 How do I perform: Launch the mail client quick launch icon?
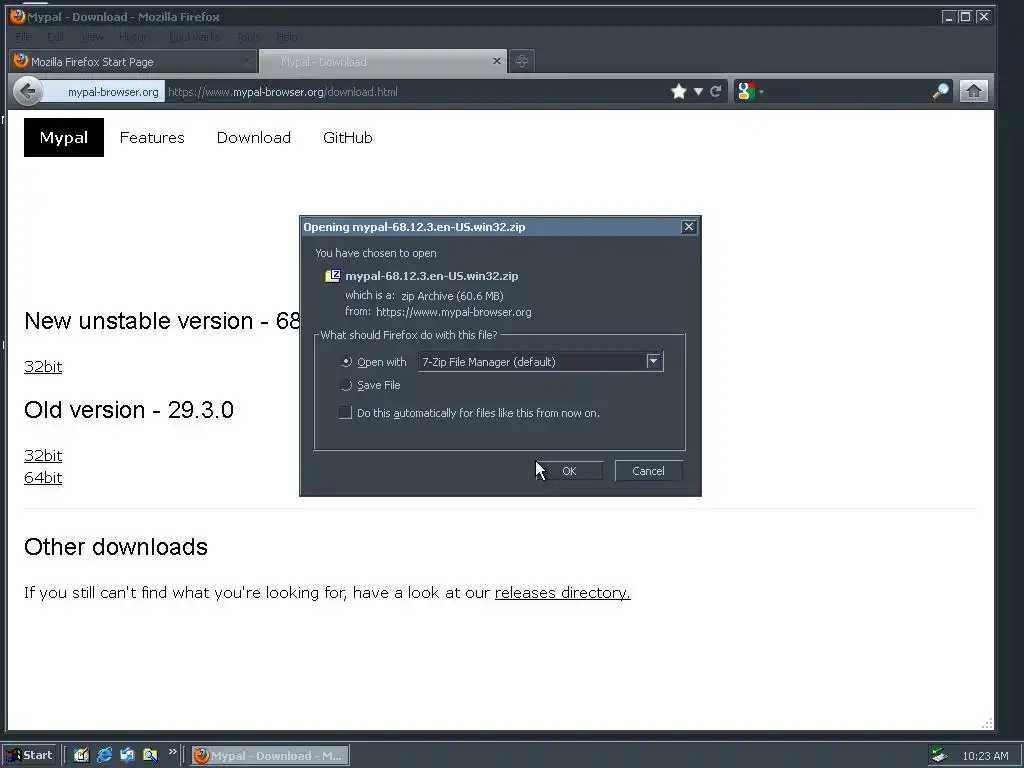point(127,755)
